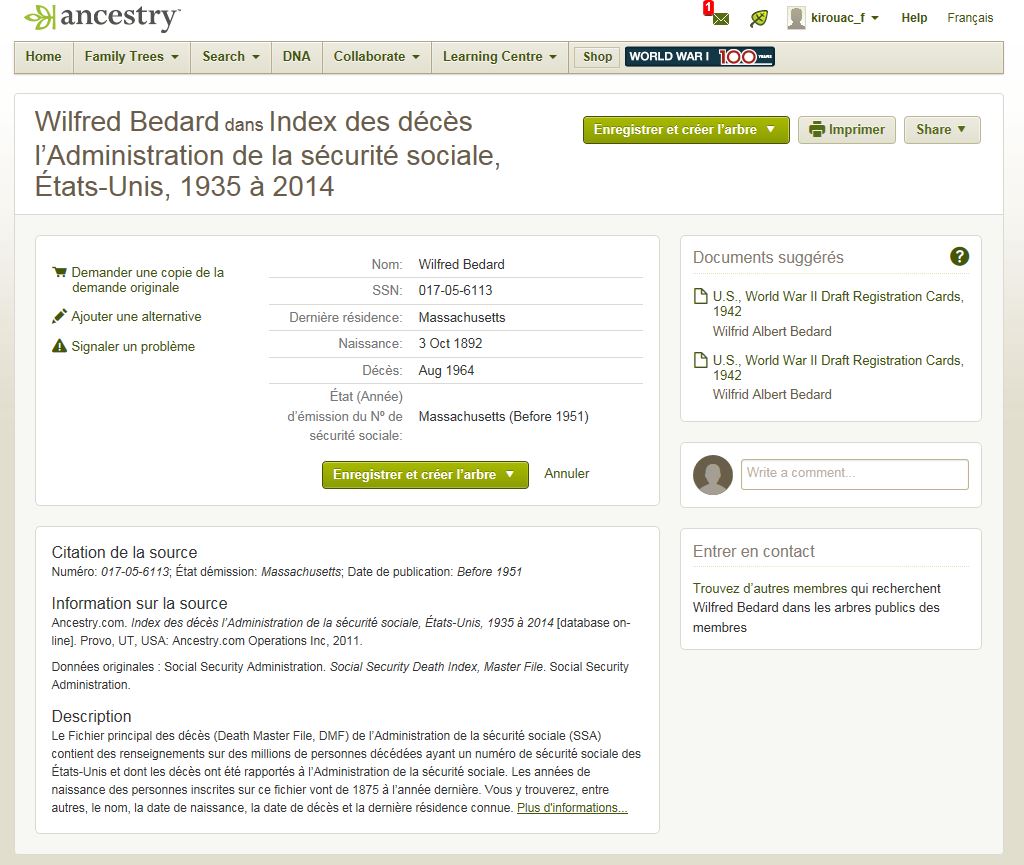The width and height of the screenshot is (1024, 865).
Task: Click top Enregistrer et créer l'arbre button
Action: click(686, 130)
